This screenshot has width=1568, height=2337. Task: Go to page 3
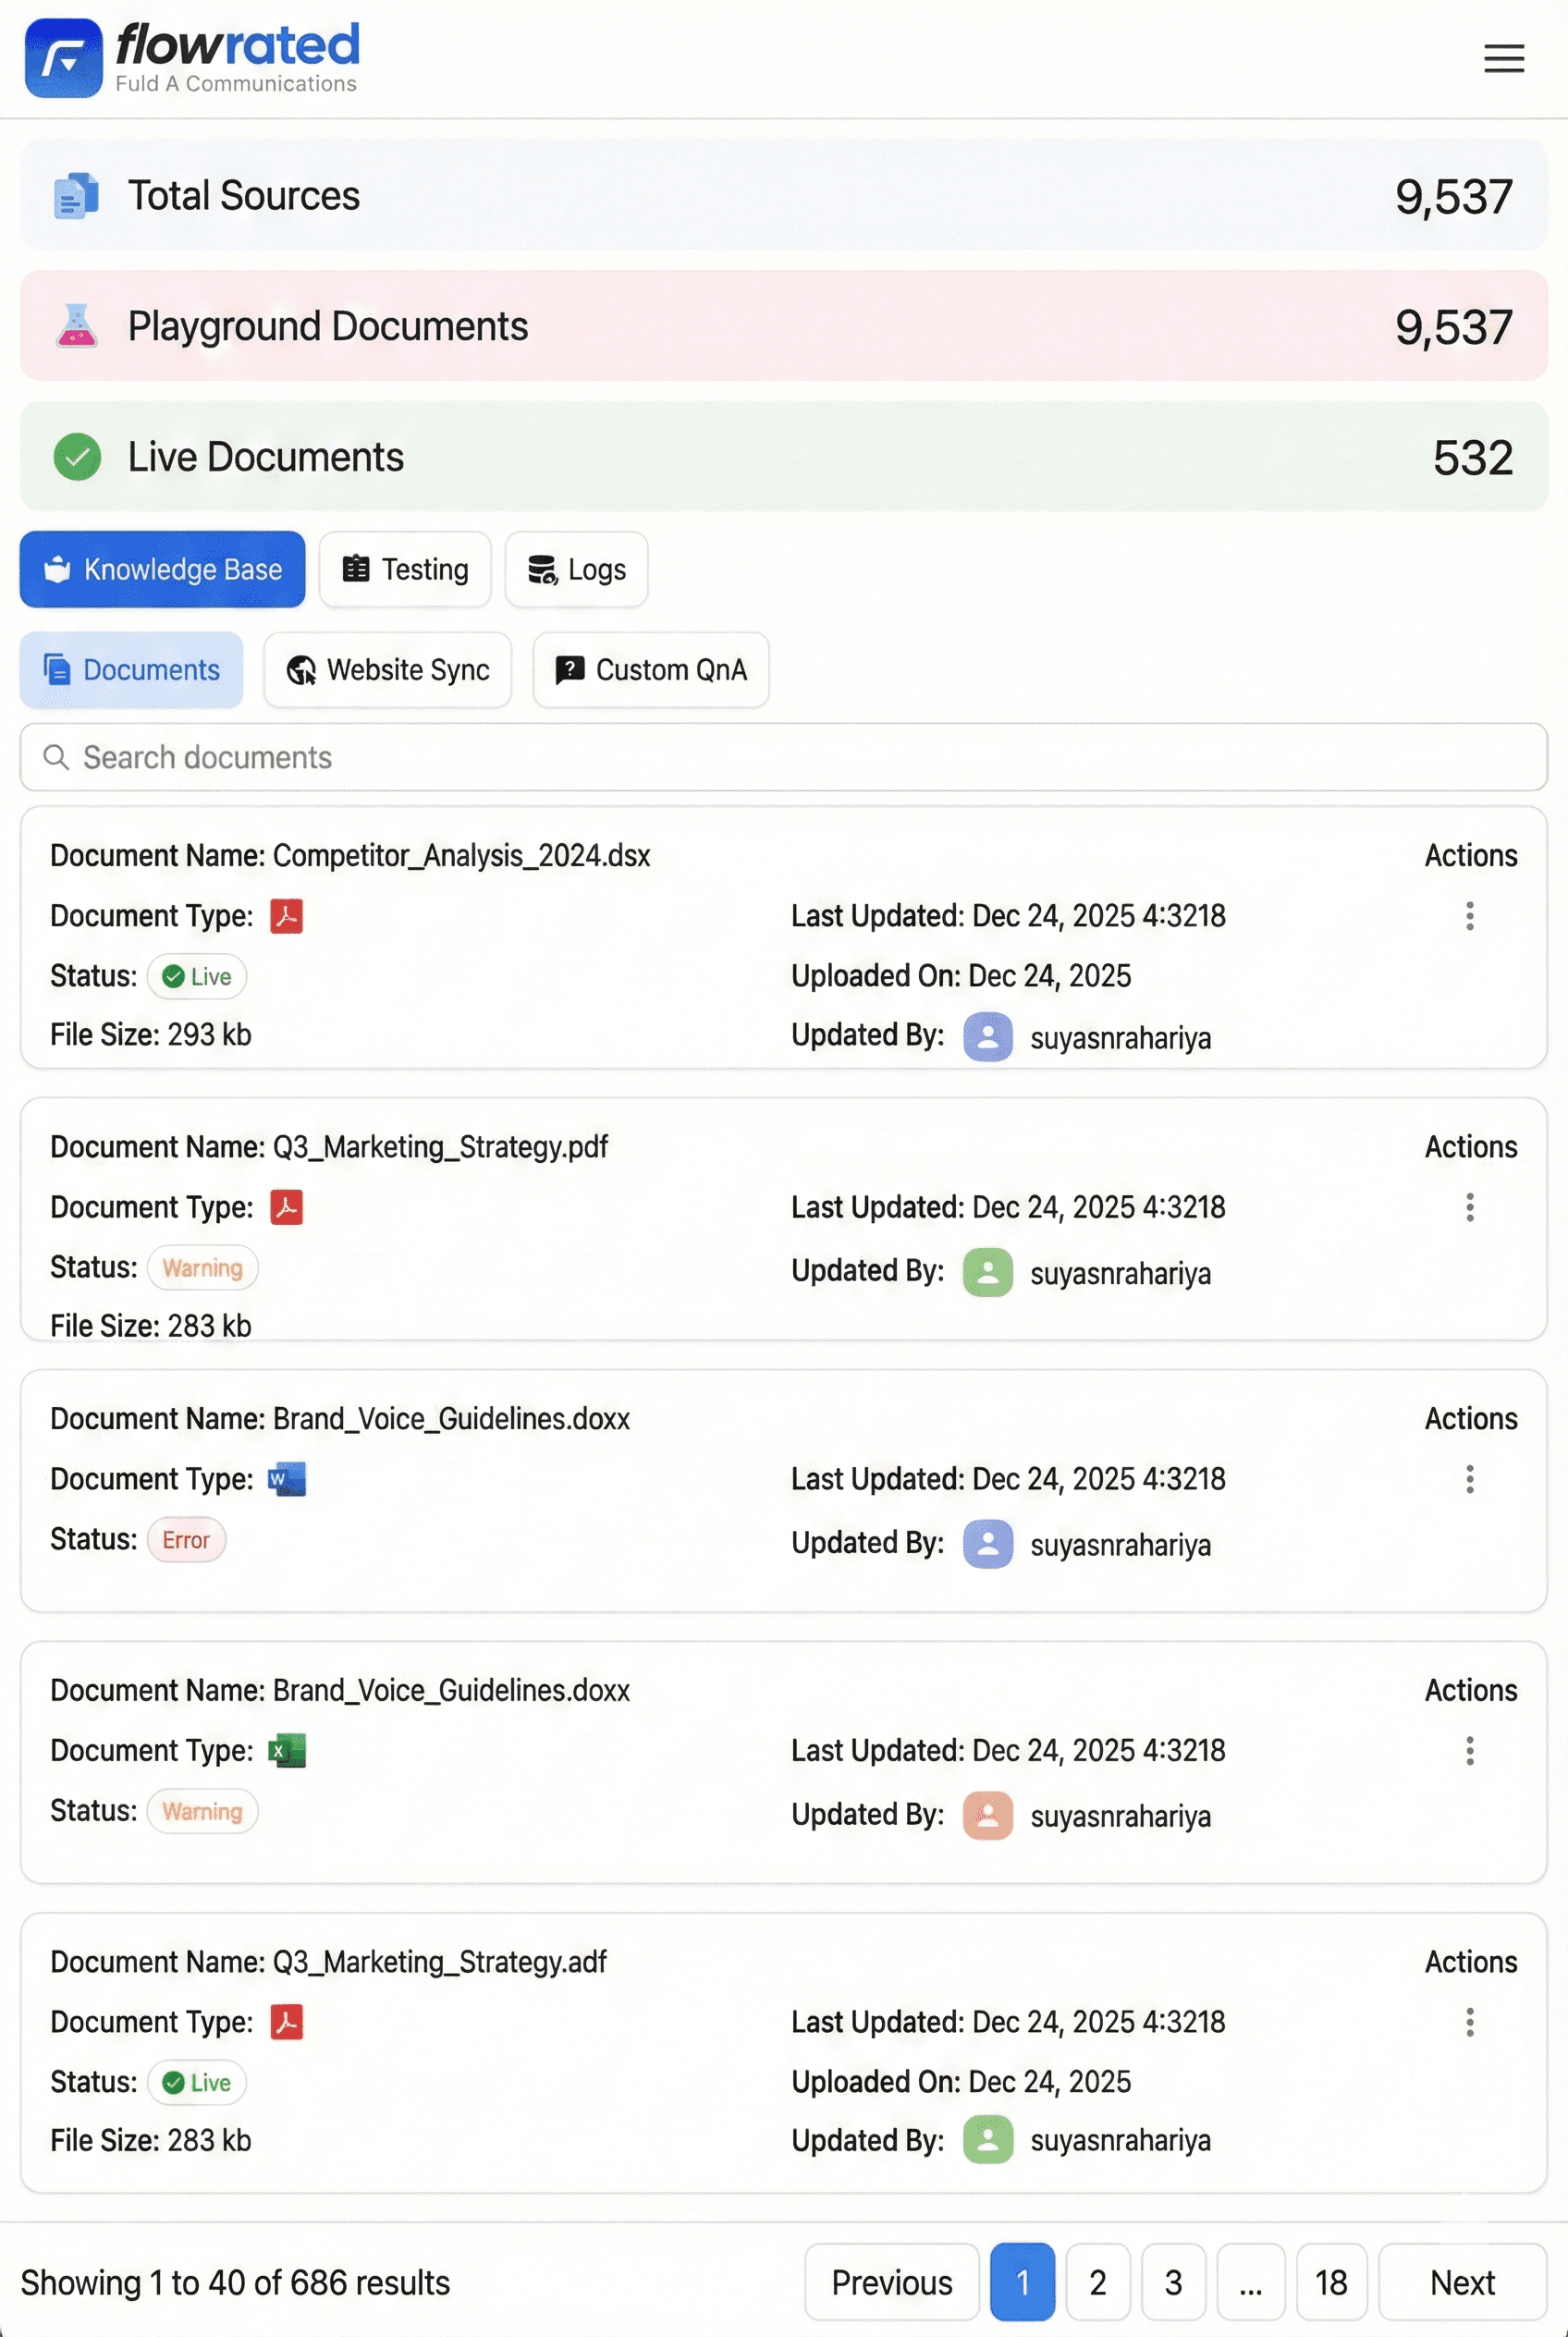pyautogui.click(x=1173, y=2282)
